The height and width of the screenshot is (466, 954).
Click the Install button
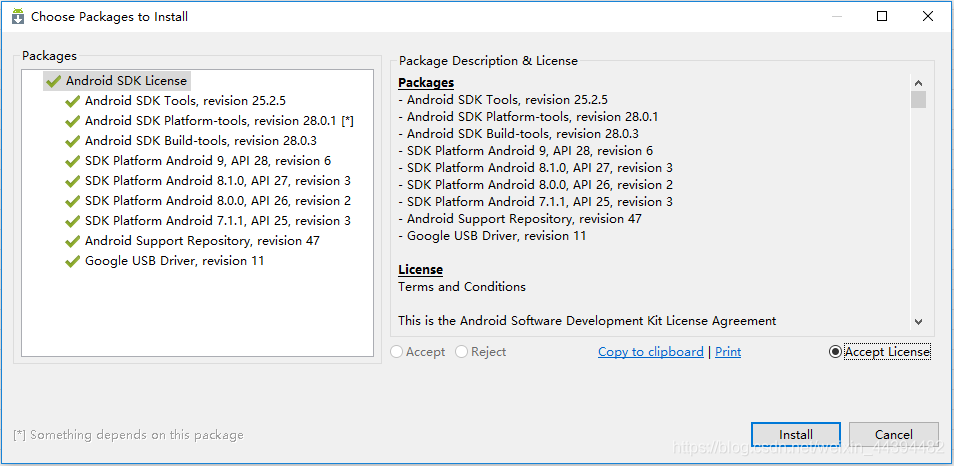coord(796,435)
